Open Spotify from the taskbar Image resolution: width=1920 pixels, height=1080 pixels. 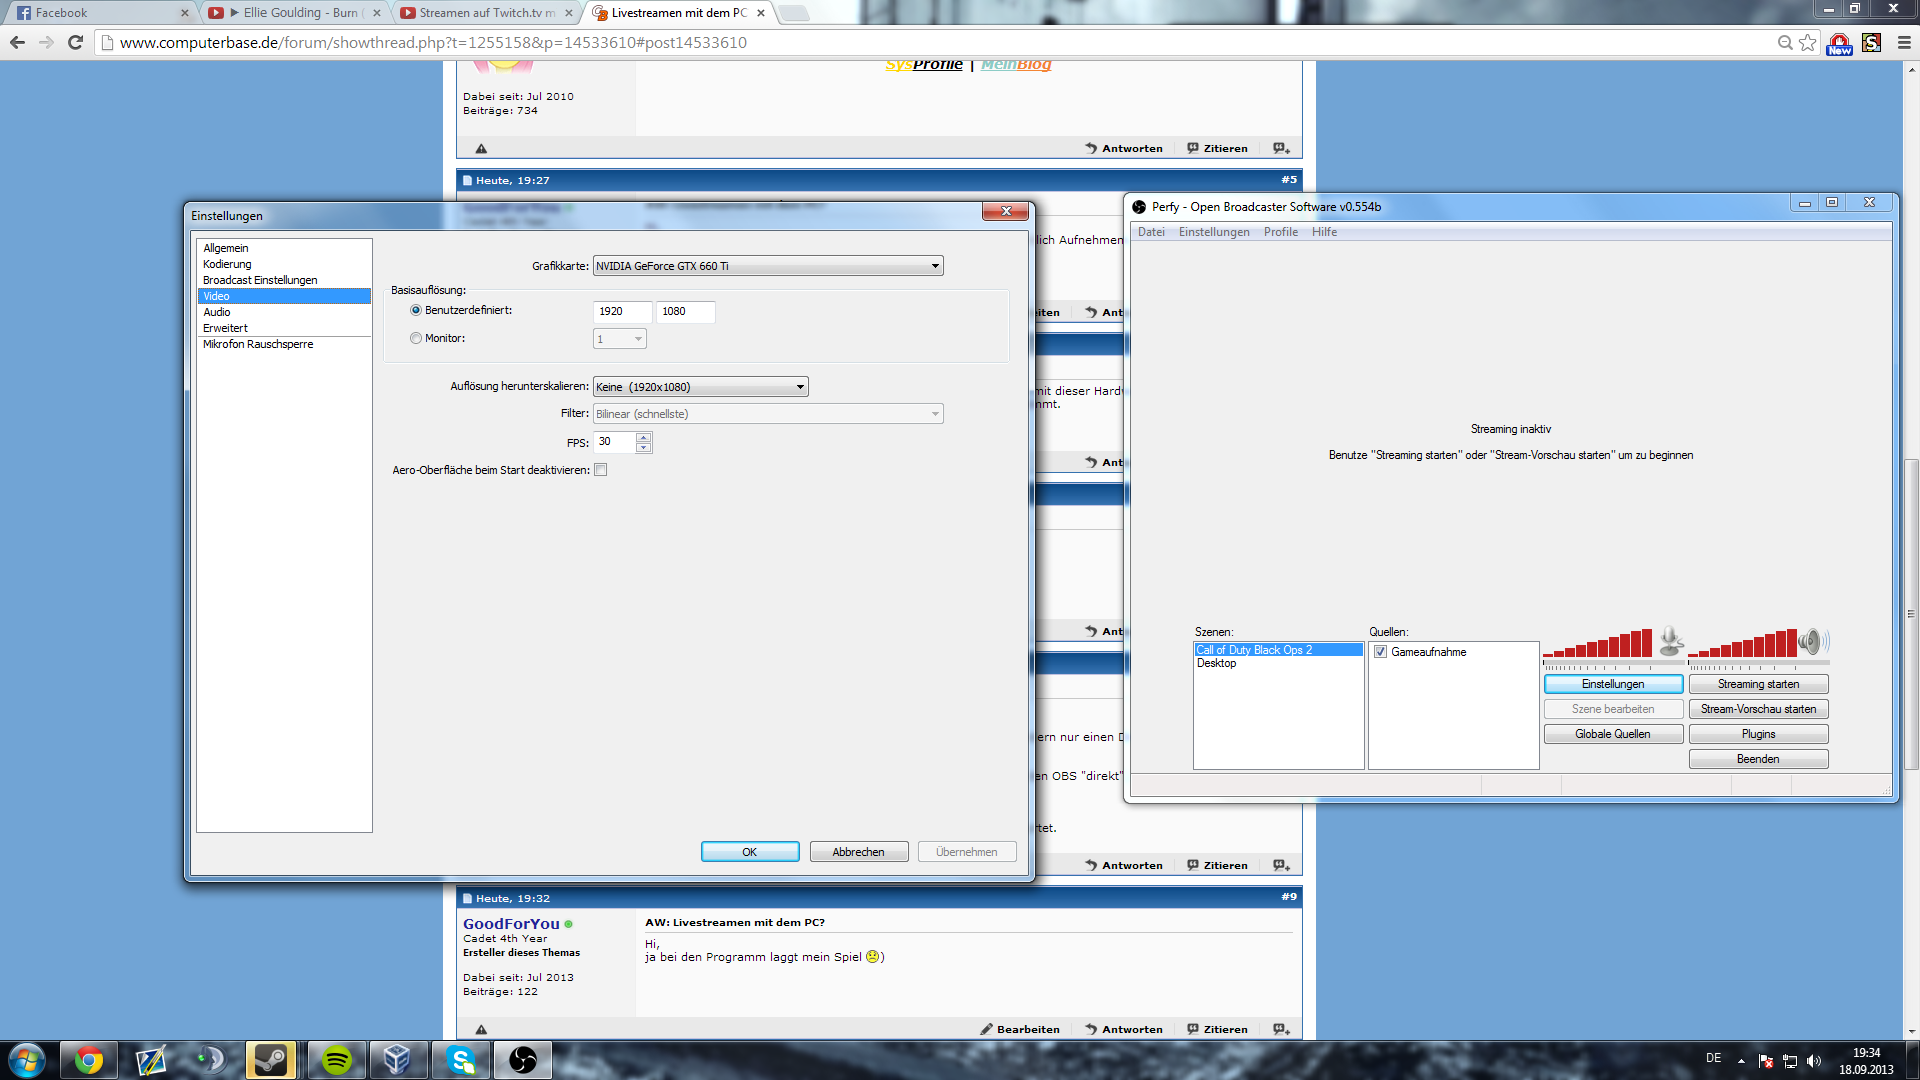[x=337, y=1060]
